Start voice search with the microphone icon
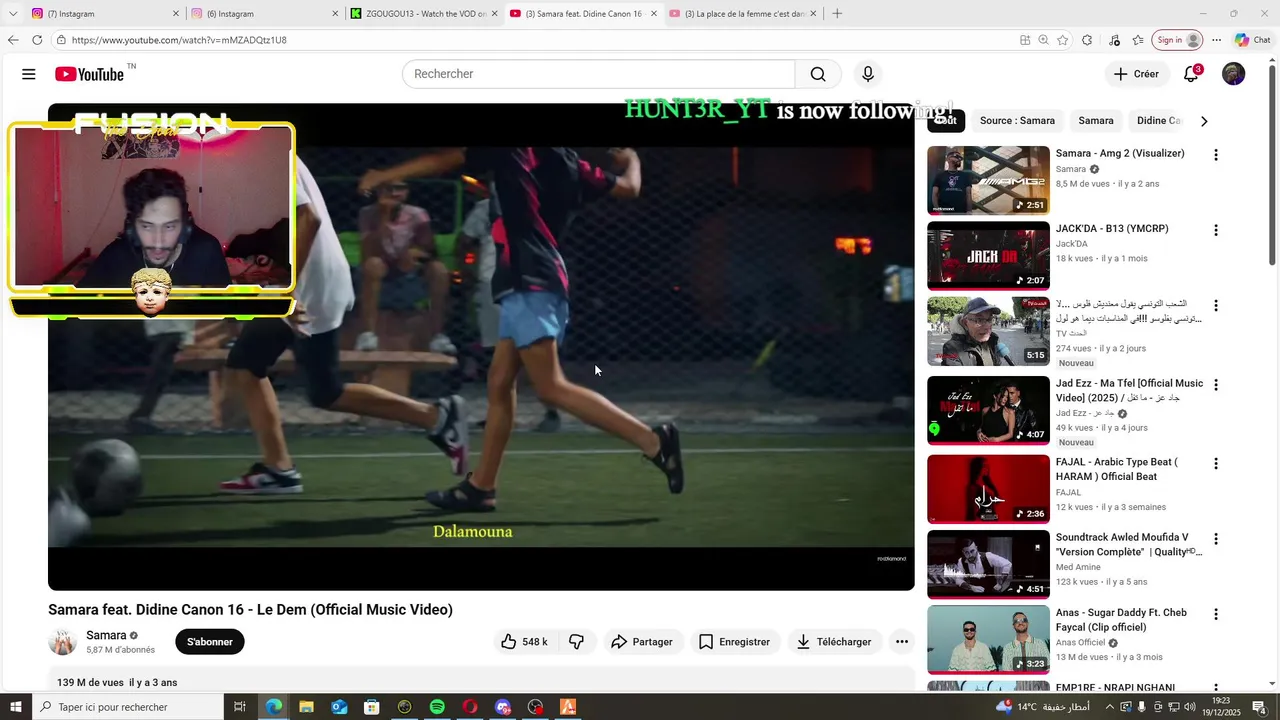Screen dimensions: 1280x720 click(x=868, y=74)
